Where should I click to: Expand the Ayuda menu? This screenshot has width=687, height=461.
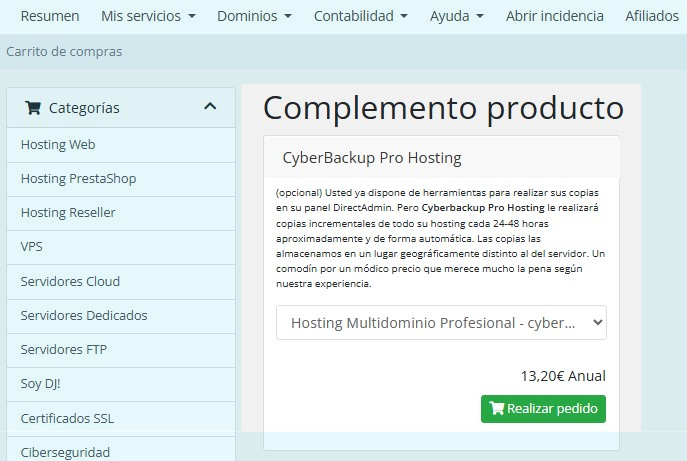[457, 16]
